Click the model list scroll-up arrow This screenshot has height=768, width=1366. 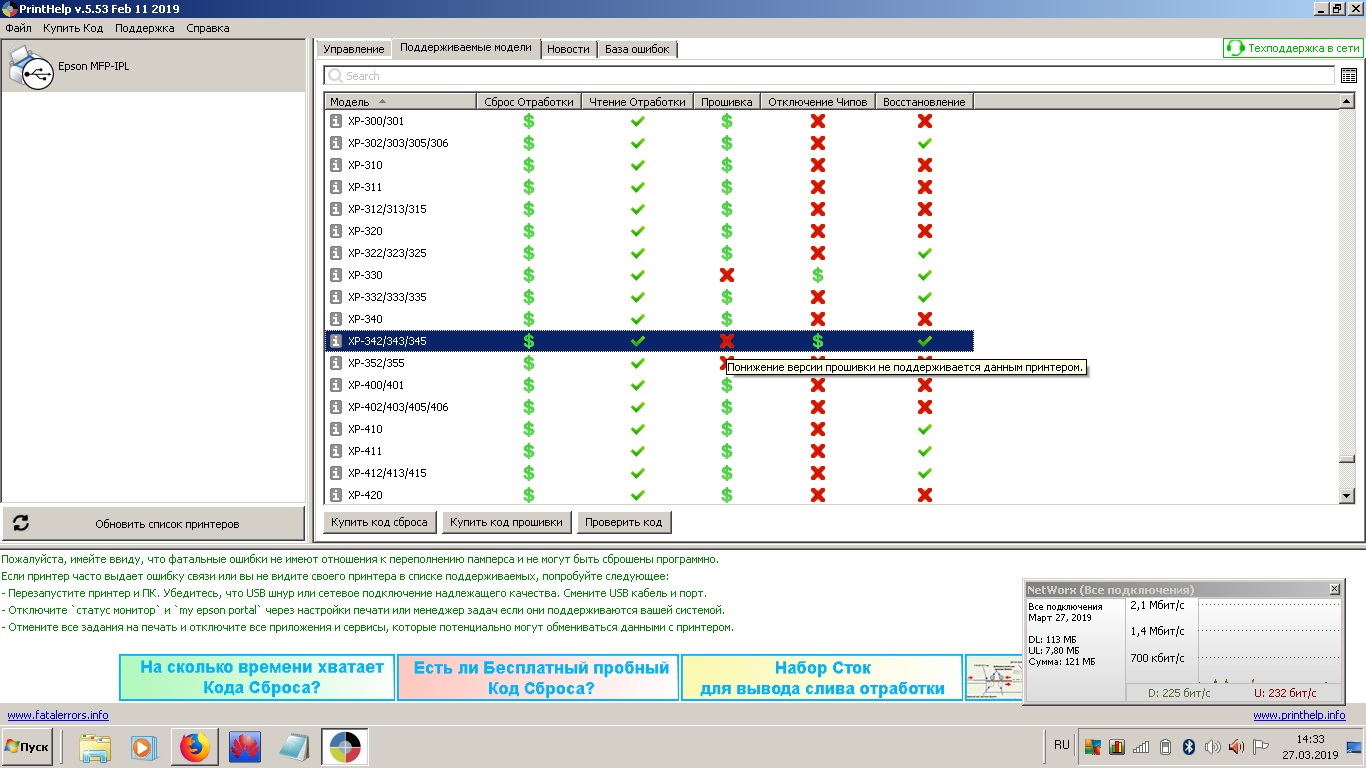(1347, 101)
